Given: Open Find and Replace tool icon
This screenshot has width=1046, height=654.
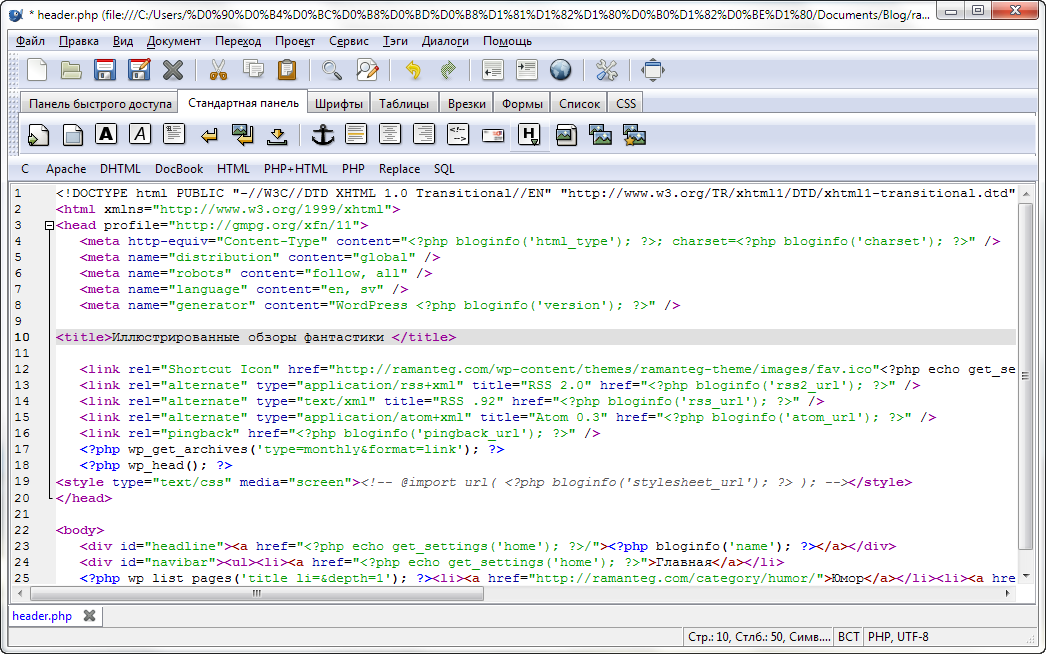Looking at the screenshot, I should point(368,70).
